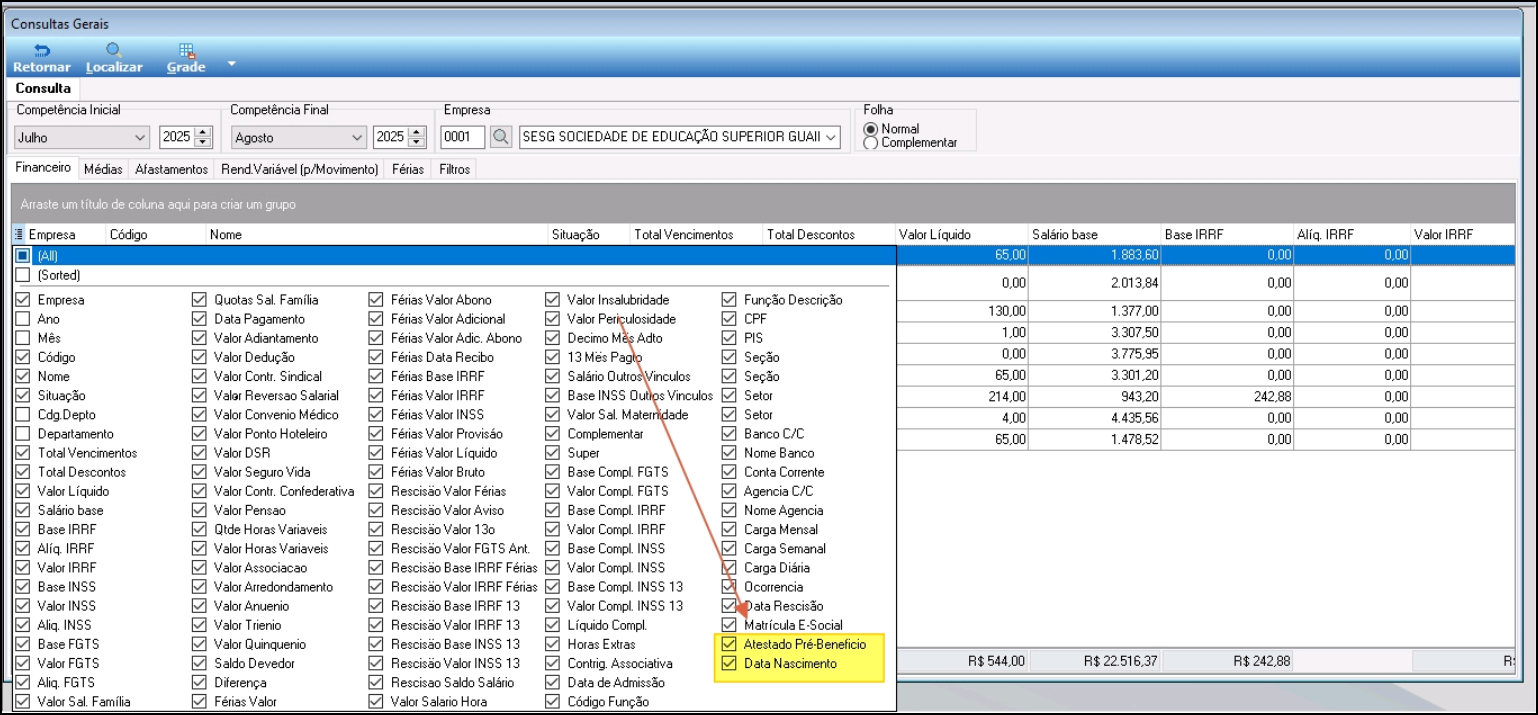Open the Localizar search tool
This screenshot has width=1538, height=715.
[114, 58]
